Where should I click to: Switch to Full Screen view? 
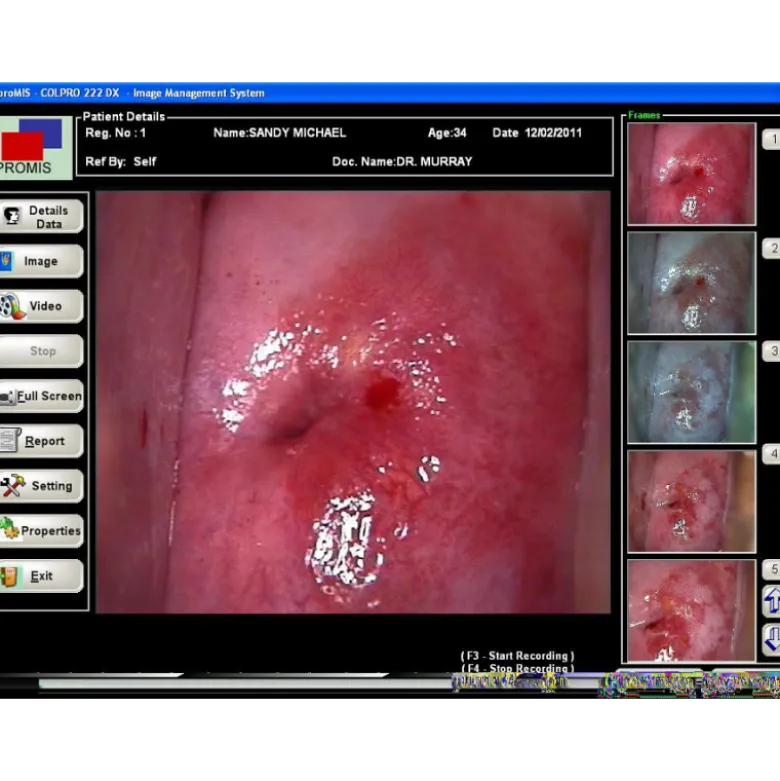[x=41, y=396]
